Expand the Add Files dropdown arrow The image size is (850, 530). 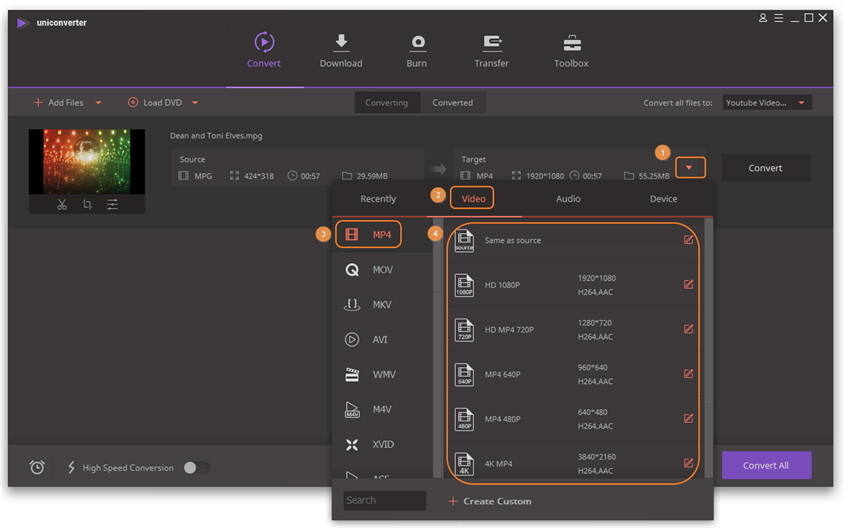98,102
